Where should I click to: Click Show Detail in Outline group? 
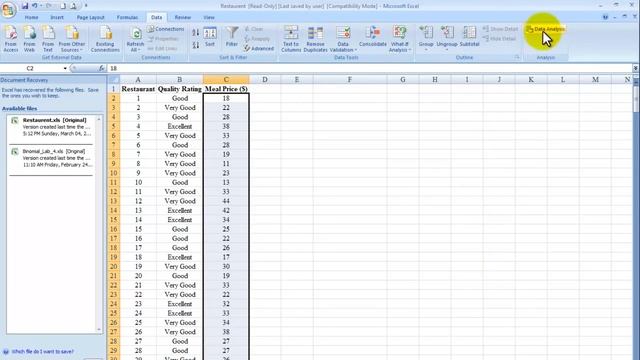pos(500,29)
